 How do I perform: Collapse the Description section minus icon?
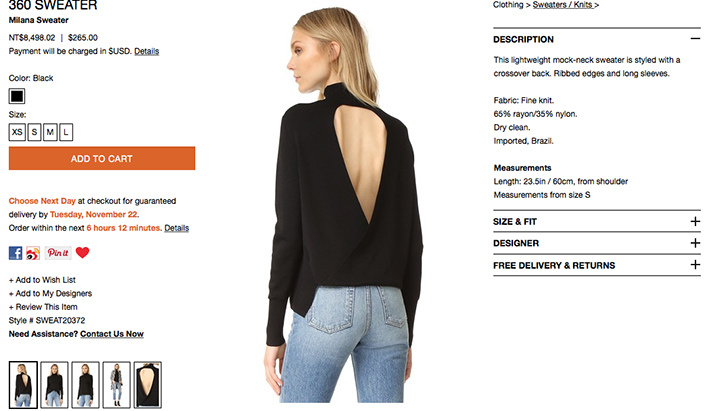point(695,39)
